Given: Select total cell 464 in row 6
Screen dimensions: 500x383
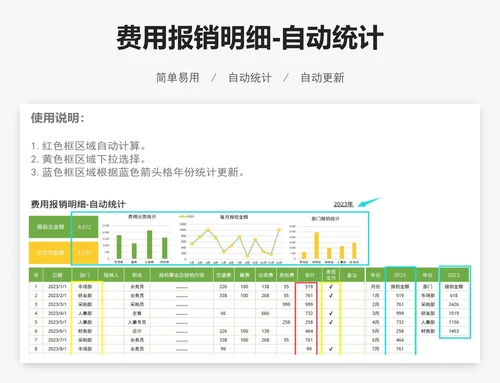Looking at the screenshot, I should 309,331.
